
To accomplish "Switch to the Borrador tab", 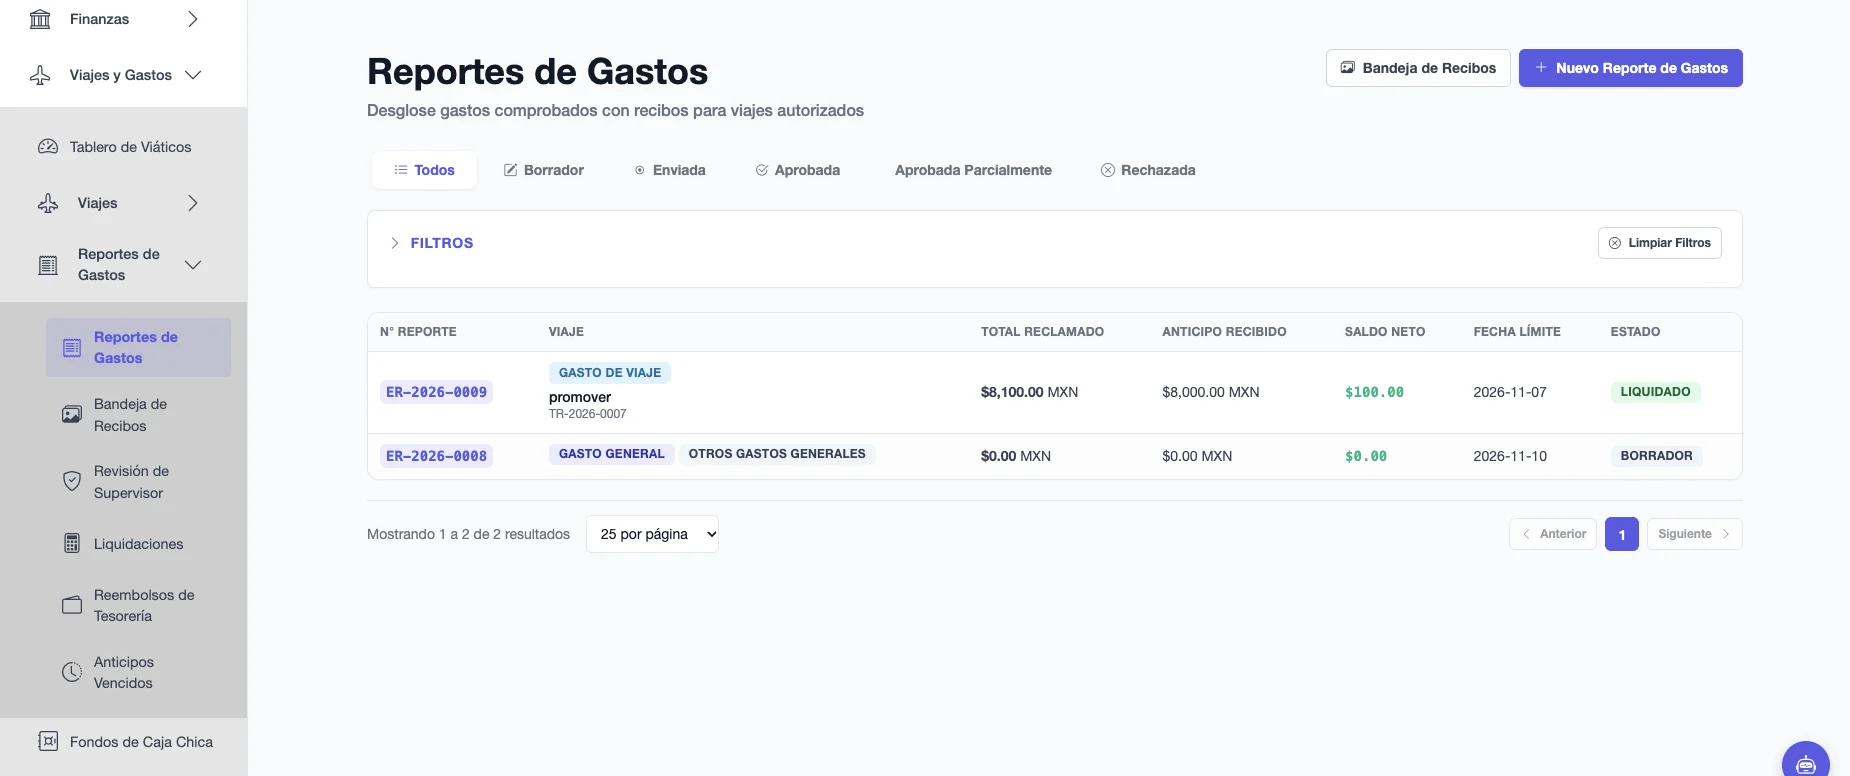I will click(x=543, y=170).
